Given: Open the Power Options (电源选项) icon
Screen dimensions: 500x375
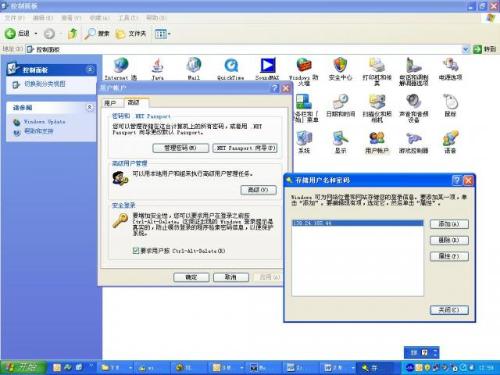Looking at the screenshot, I should click(450, 69).
